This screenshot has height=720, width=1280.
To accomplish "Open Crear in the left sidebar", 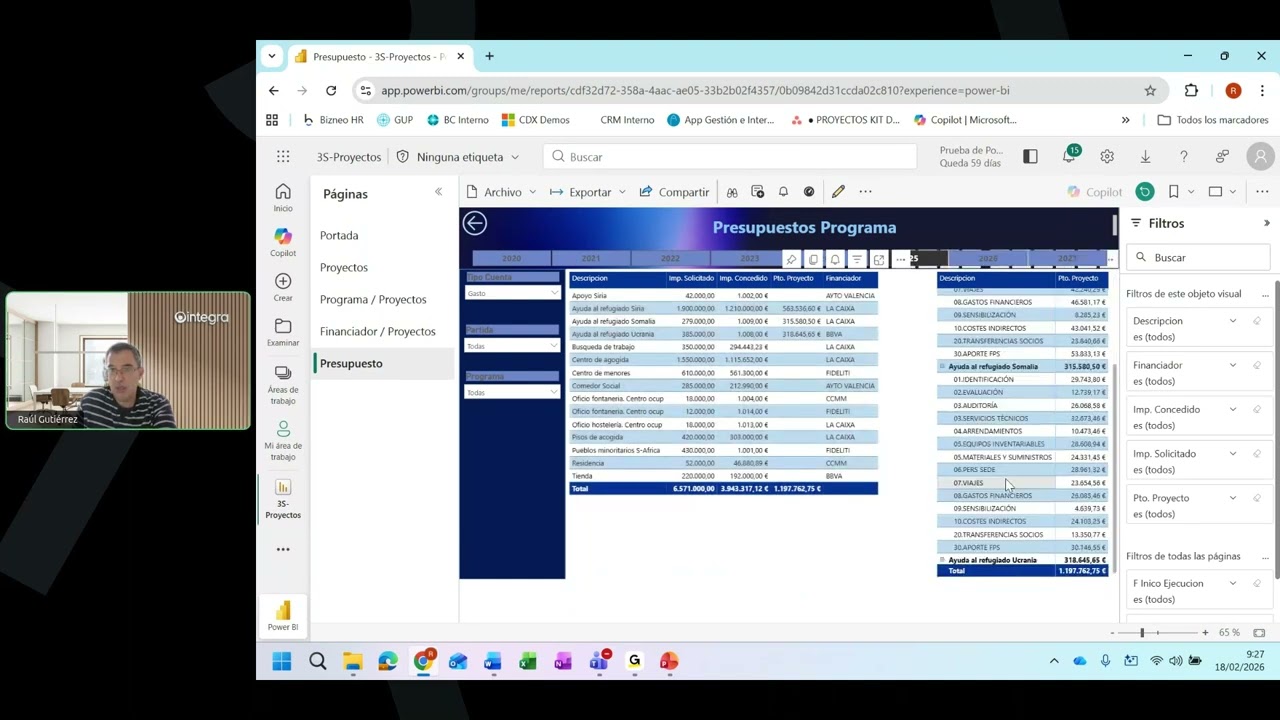I will coord(283,287).
